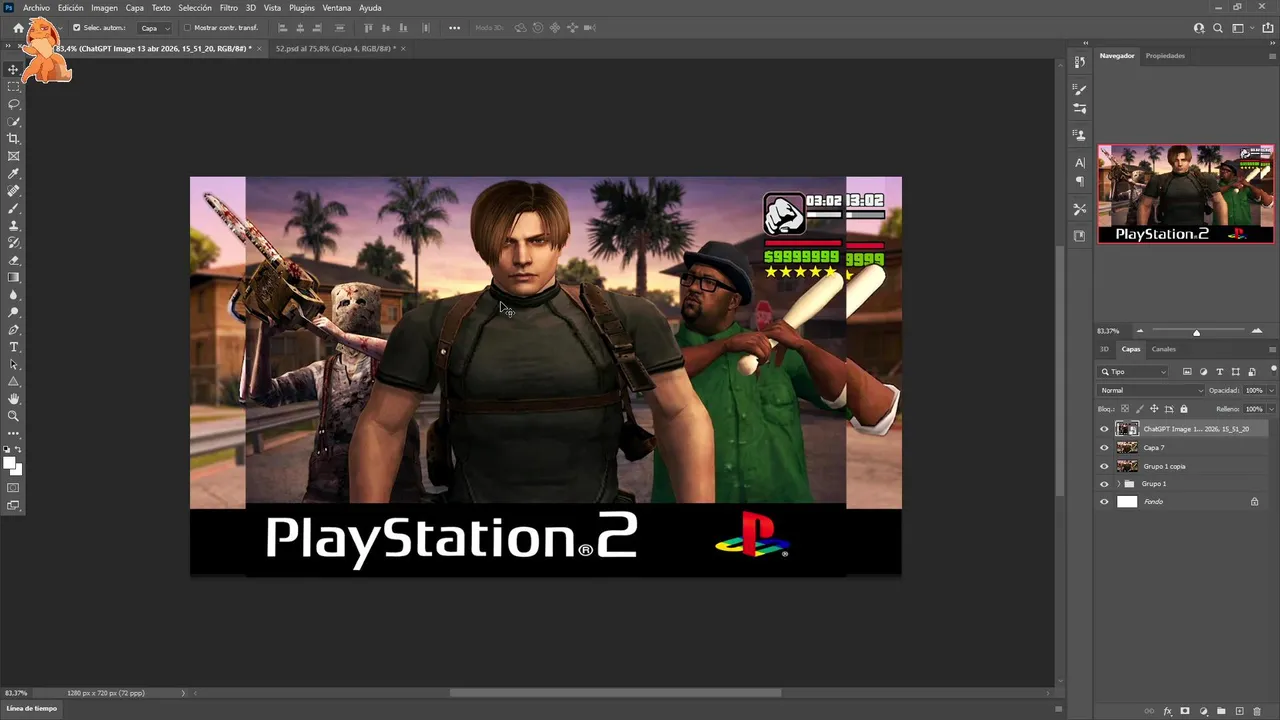The image size is (1280, 720).
Task: Uncheck the Selec. autom. checkbox
Action: click(76, 28)
